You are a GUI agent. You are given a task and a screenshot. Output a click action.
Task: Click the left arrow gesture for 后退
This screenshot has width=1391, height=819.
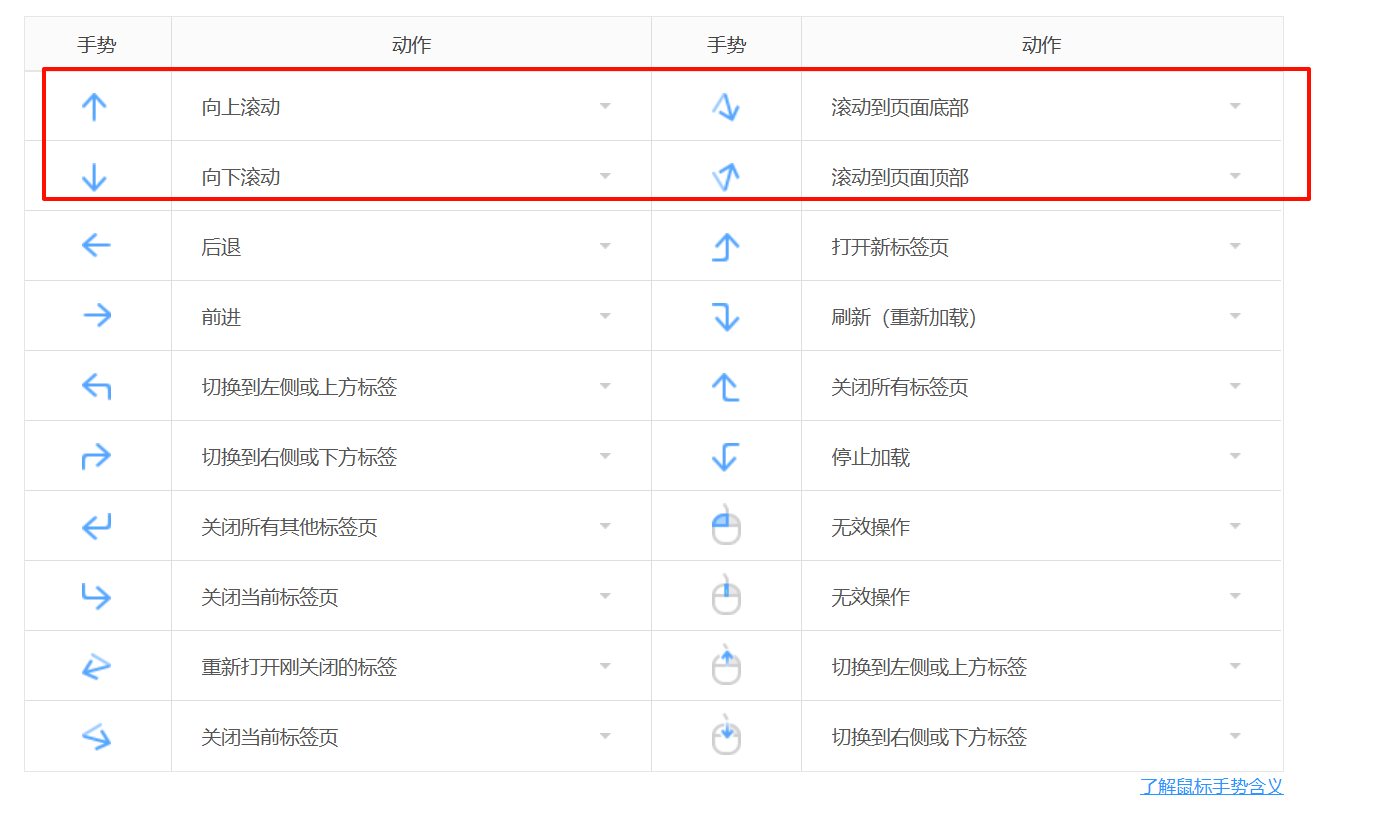[96, 245]
